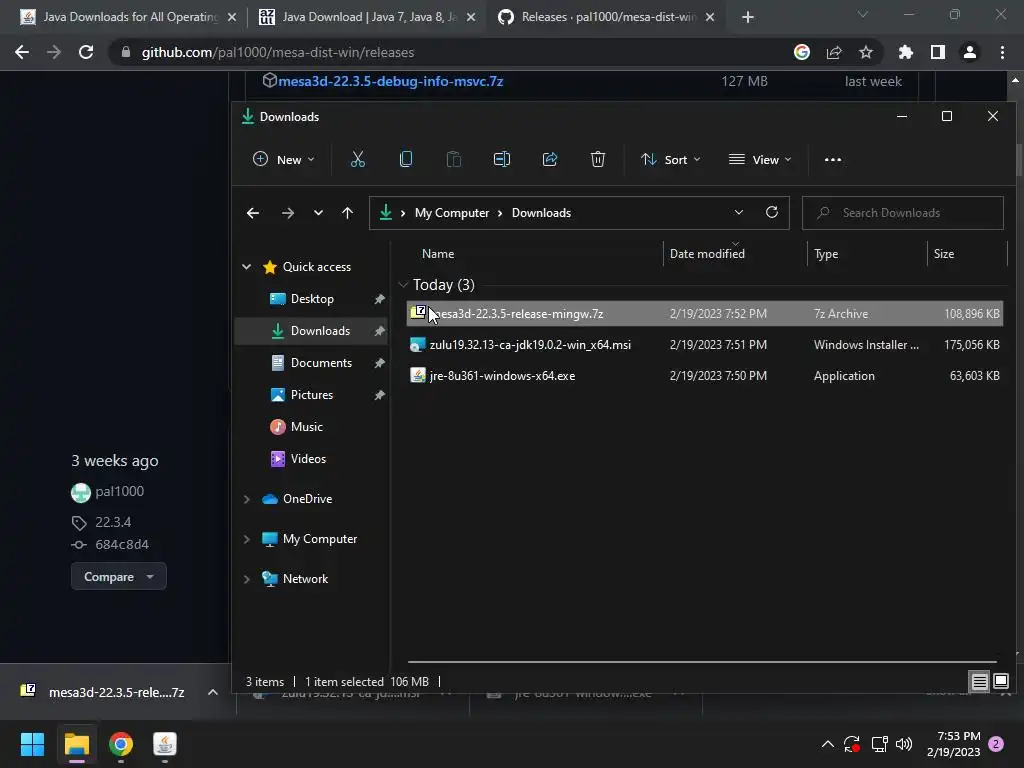Go back in File Explorer navigation
Screen dimensions: 1024x768
pyautogui.click(x=253, y=213)
